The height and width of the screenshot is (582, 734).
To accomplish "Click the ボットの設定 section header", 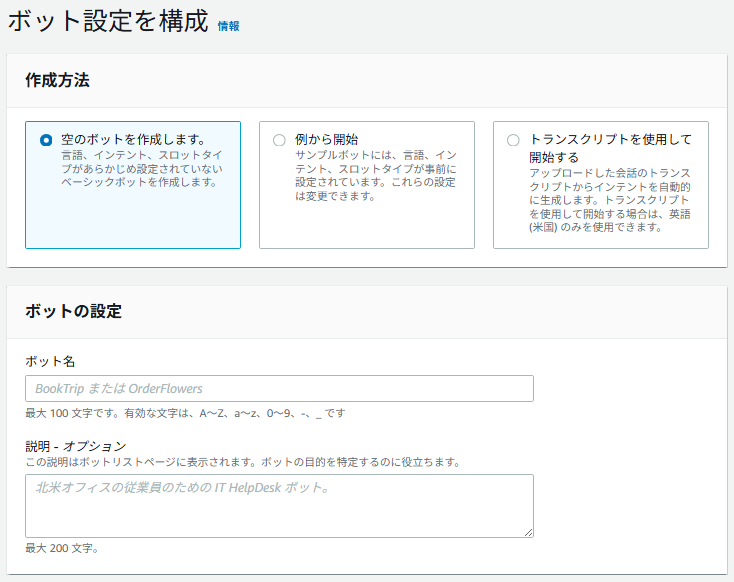I will (73, 311).
